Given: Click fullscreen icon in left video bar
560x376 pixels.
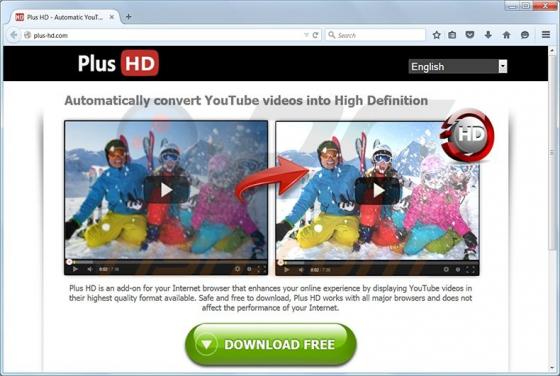Looking at the screenshot, I should pyautogui.click(x=261, y=269).
